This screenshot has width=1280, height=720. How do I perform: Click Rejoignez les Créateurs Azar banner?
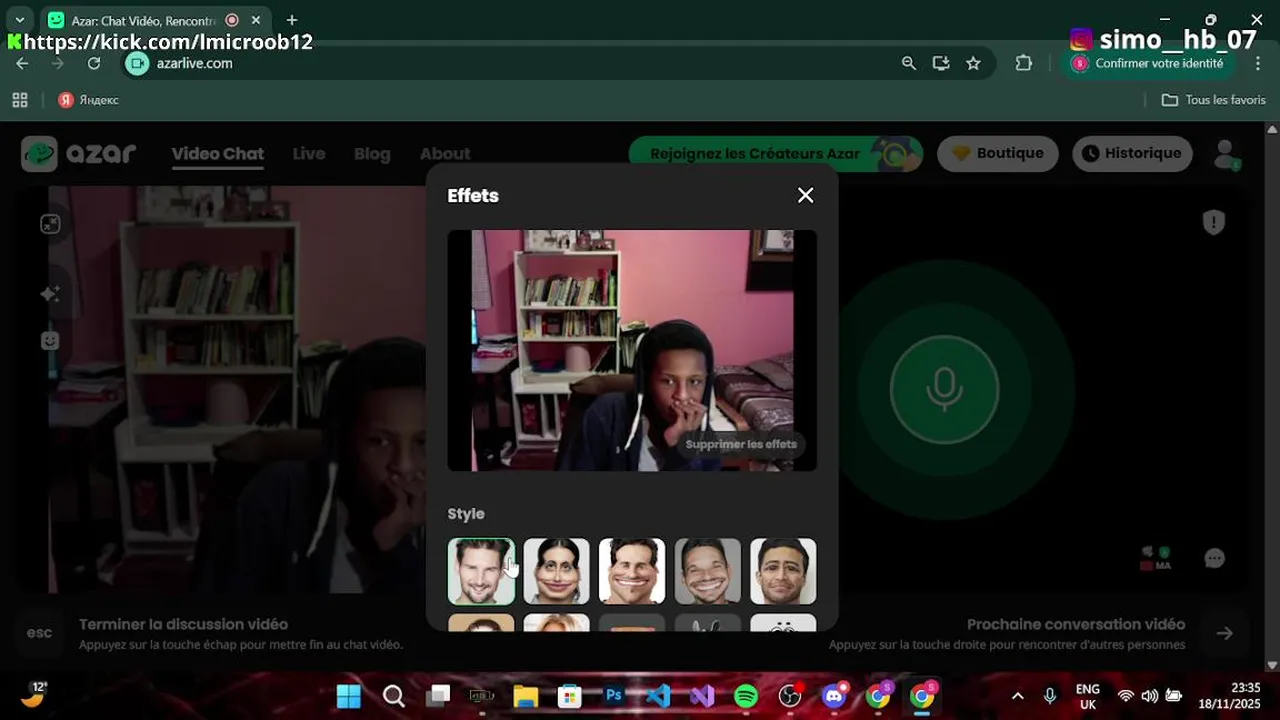point(775,153)
